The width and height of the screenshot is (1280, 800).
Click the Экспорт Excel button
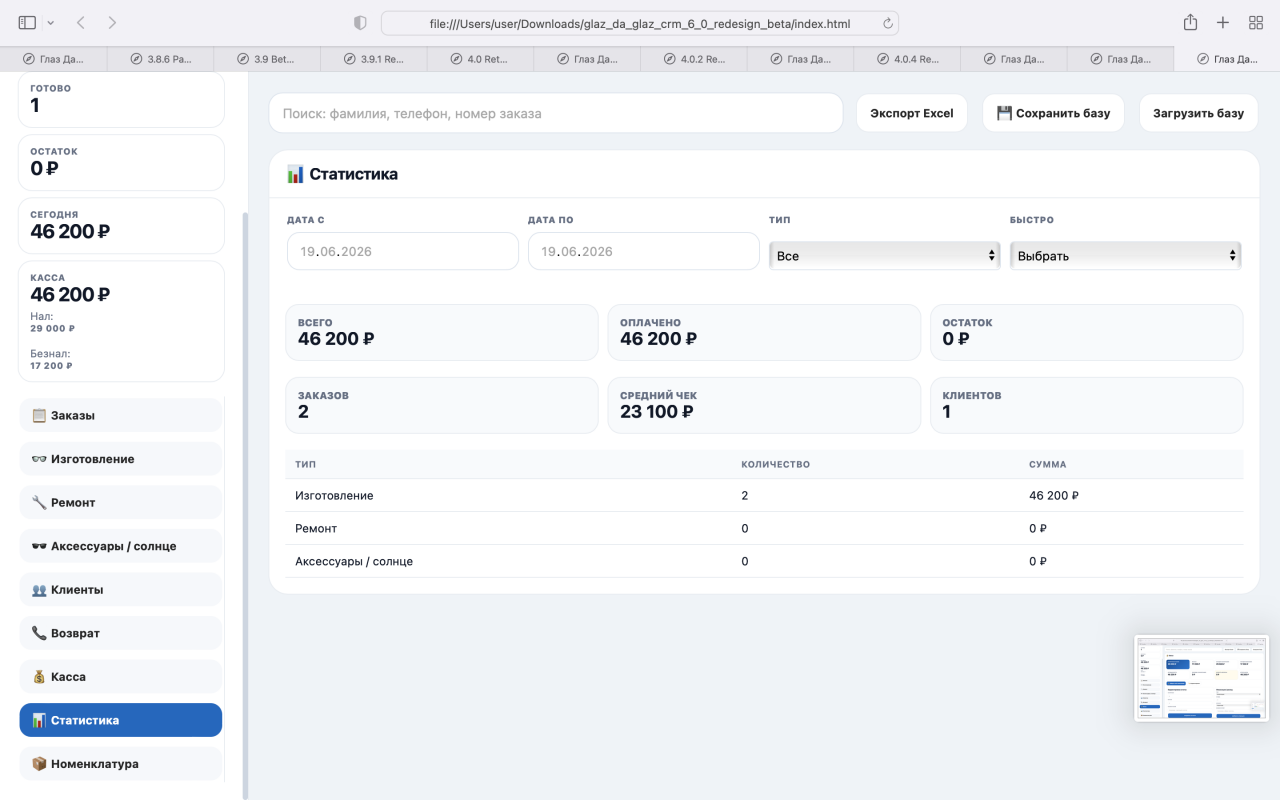[x=912, y=113]
